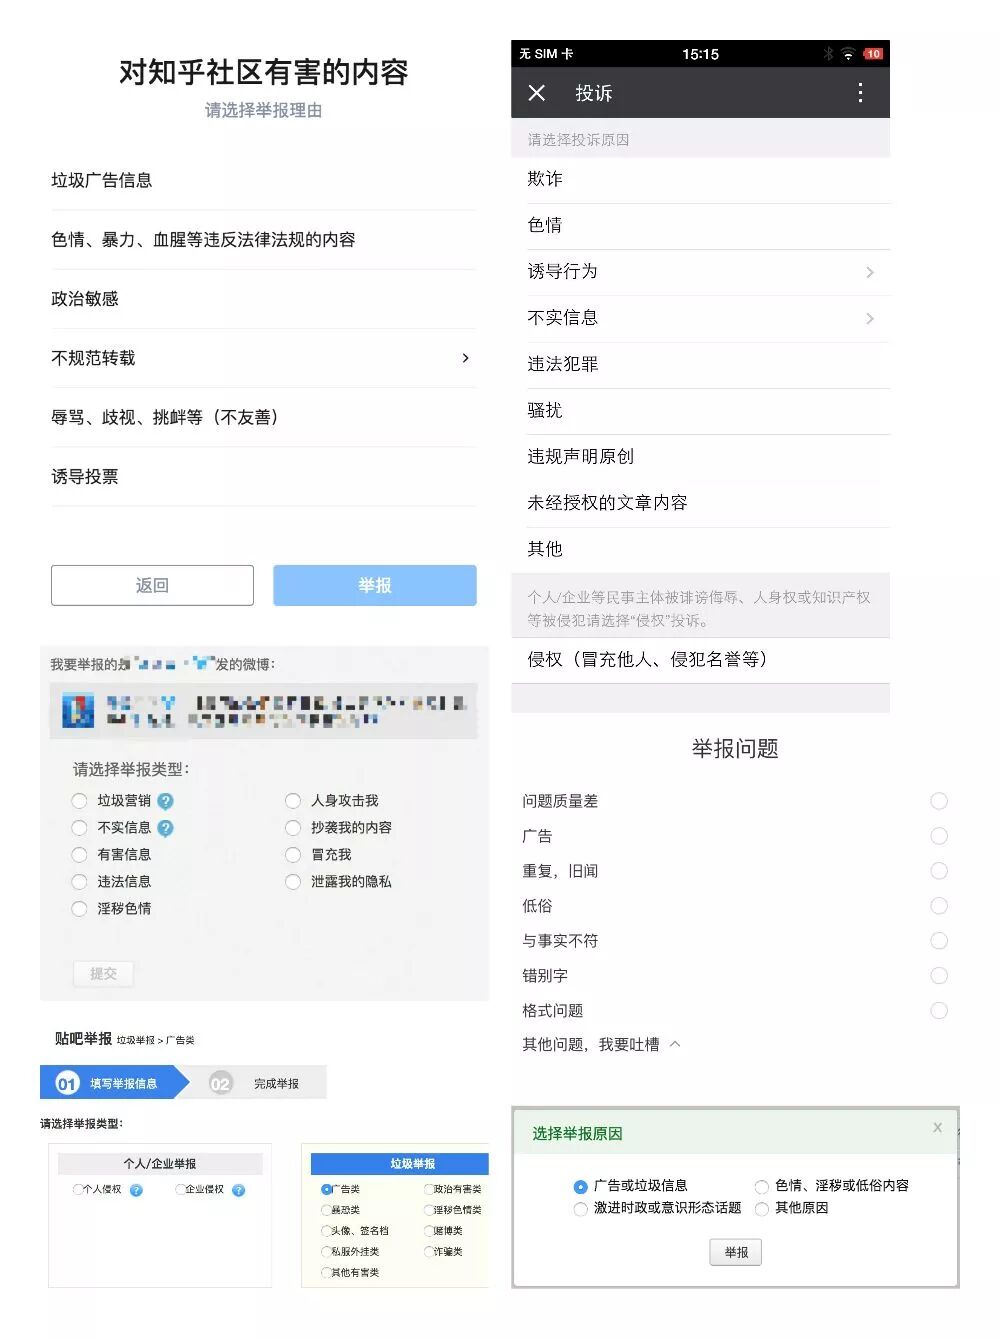Screen dimensions: 1000x1340
Task: Select the 问题质量差 radio button
Action: point(938,801)
